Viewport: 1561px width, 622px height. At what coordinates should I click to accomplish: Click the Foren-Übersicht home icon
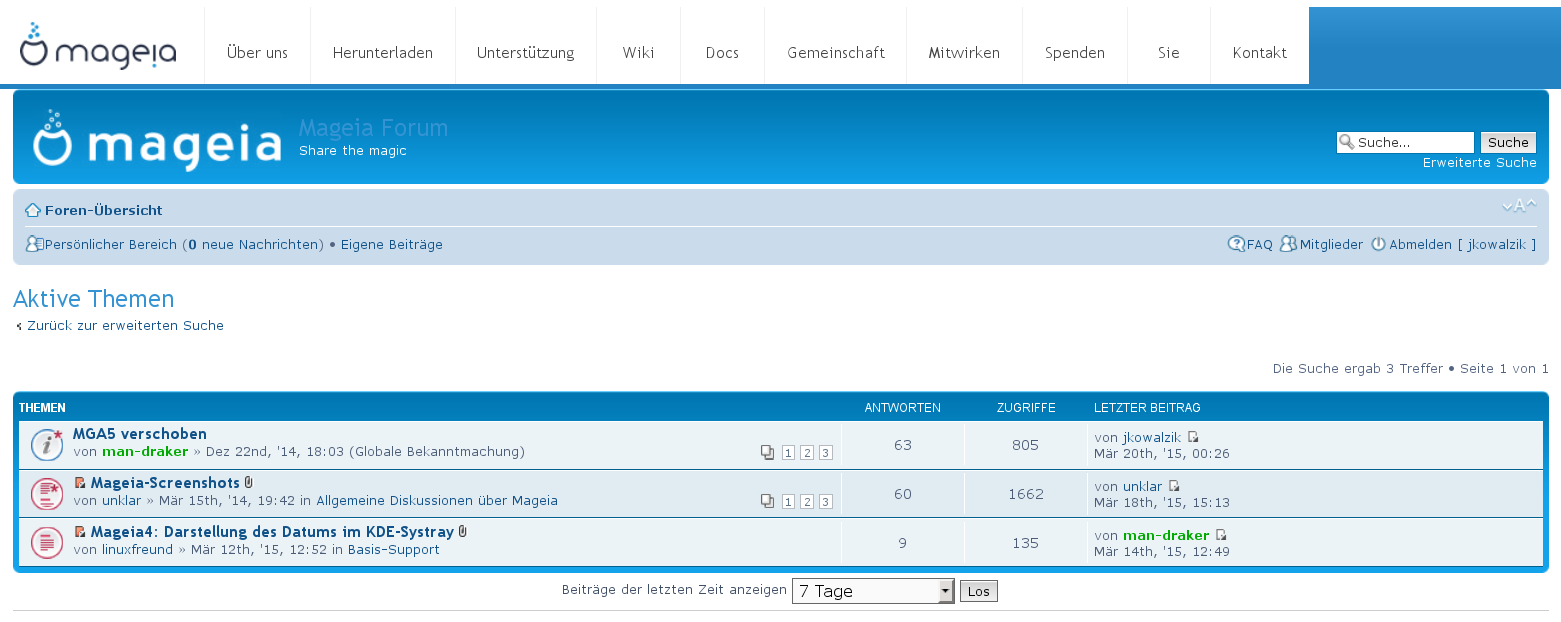pyautogui.click(x=33, y=210)
